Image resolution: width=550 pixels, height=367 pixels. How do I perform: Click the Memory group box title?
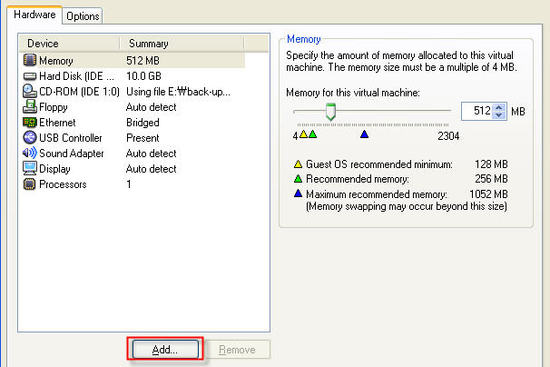pos(304,39)
